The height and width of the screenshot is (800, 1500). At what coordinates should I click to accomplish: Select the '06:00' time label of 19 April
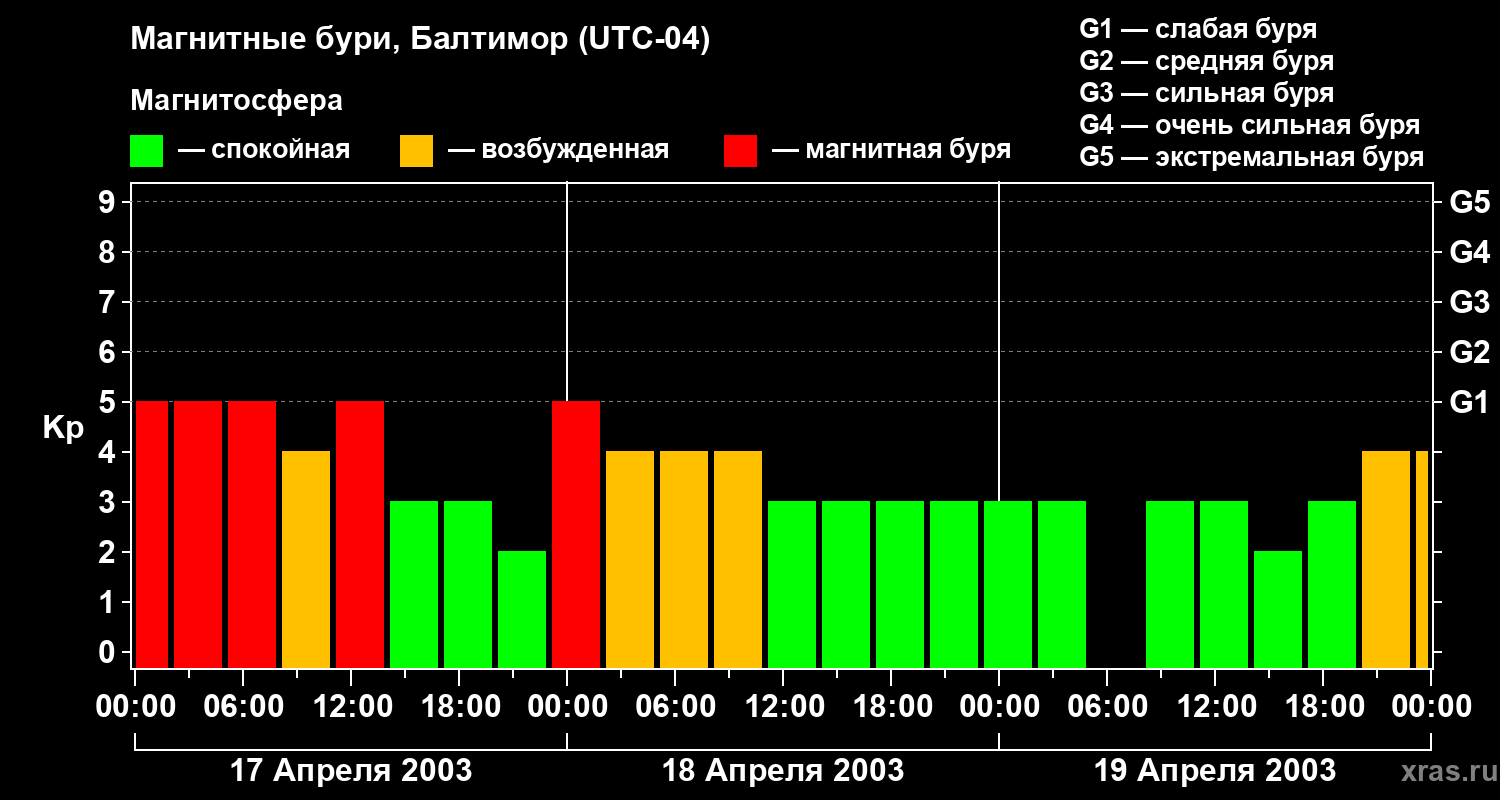click(1107, 707)
